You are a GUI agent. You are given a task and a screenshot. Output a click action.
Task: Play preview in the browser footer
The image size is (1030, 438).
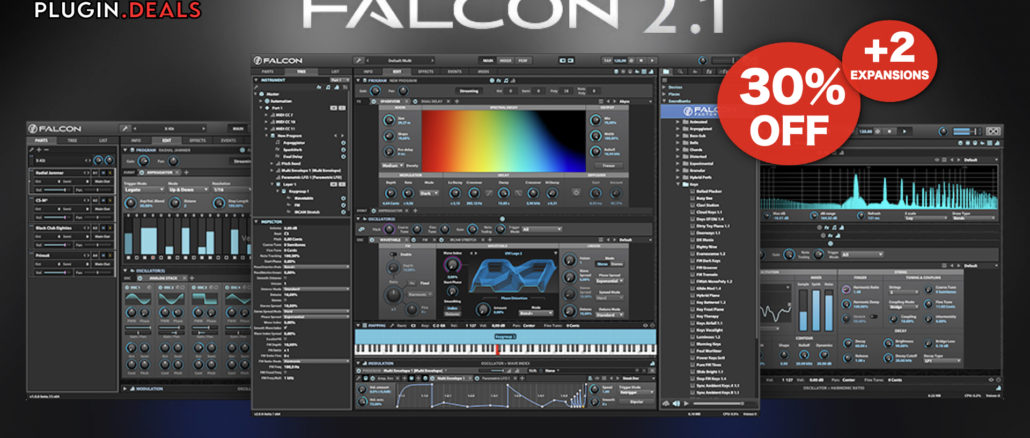point(686,403)
